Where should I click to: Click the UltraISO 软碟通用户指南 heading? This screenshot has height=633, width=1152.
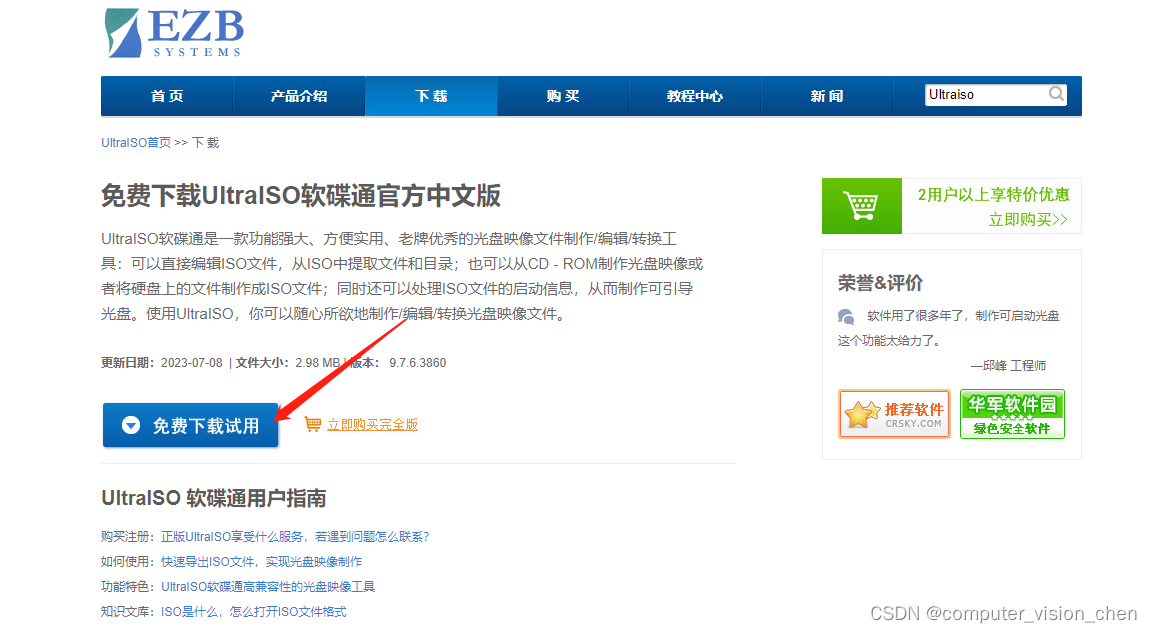coord(214,498)
